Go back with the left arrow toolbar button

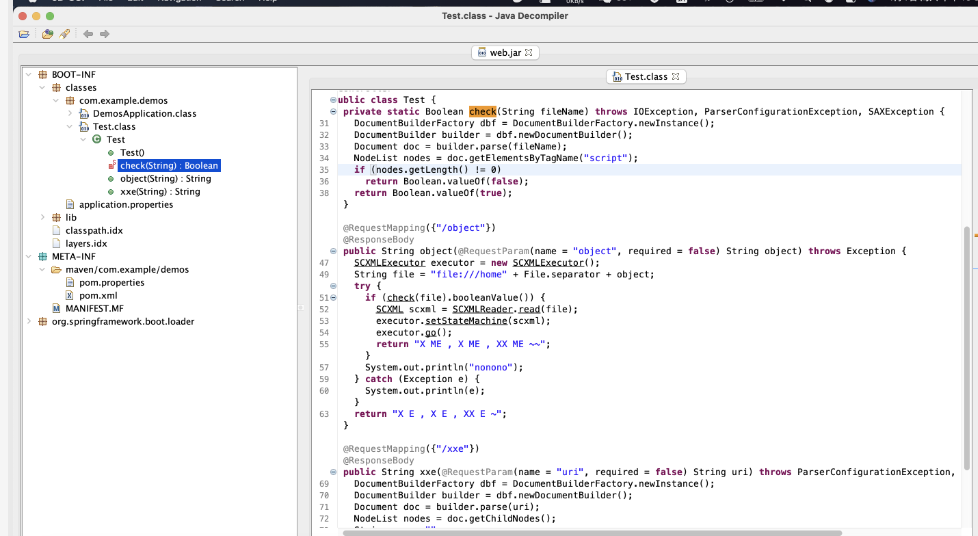(x=88, y=34)
